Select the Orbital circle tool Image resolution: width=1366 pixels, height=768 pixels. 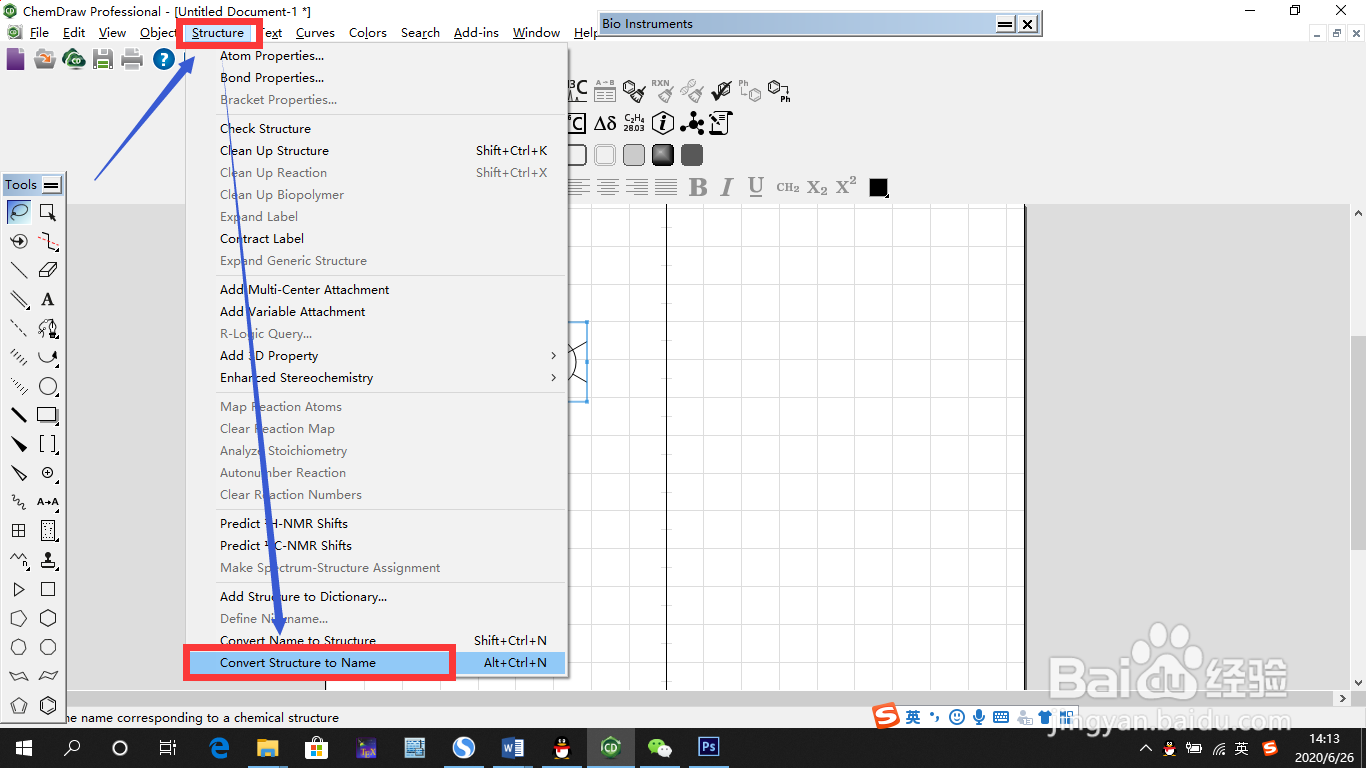[47, 386]
